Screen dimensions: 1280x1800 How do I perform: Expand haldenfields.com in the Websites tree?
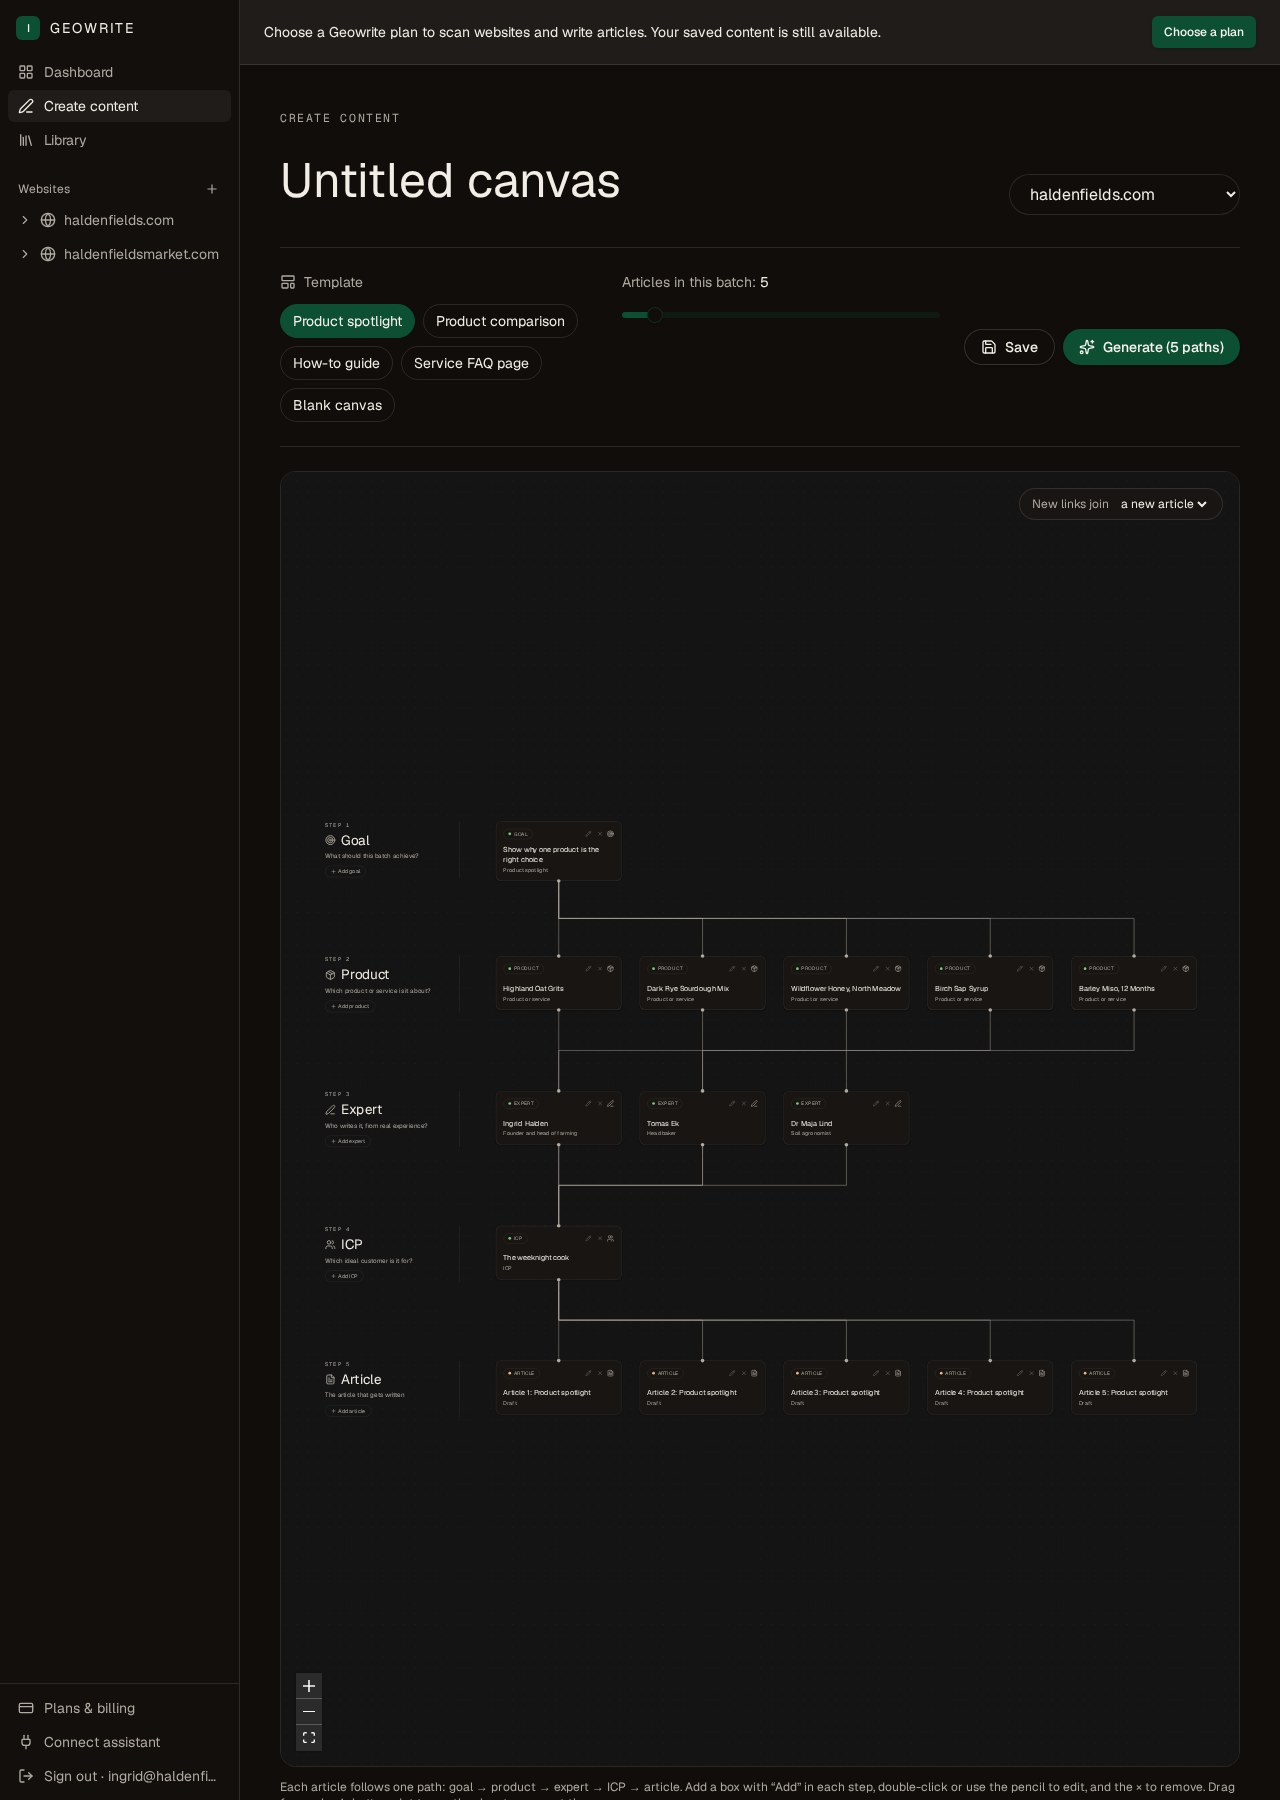[25, 220]
